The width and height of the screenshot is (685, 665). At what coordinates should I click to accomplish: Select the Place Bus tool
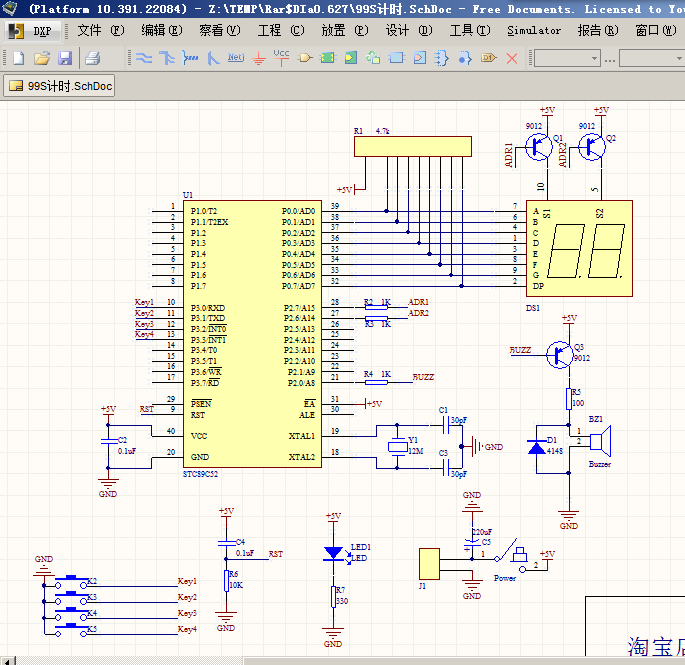(167, 58)
